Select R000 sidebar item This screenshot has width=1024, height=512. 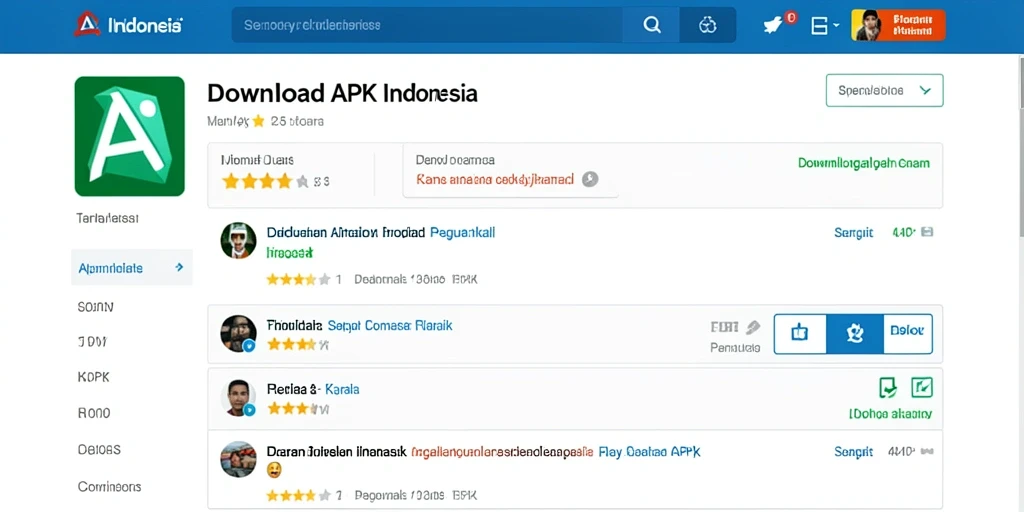93,413
